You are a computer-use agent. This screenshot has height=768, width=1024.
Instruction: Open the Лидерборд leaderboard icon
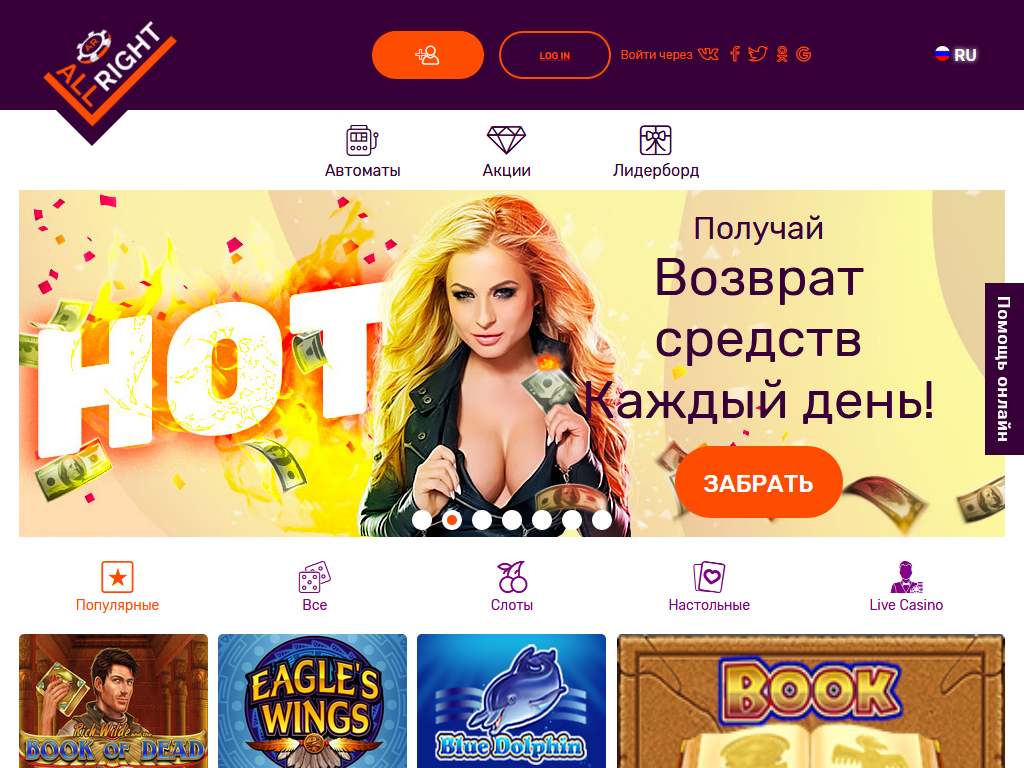pyautogui.click(x=655, y=140)
